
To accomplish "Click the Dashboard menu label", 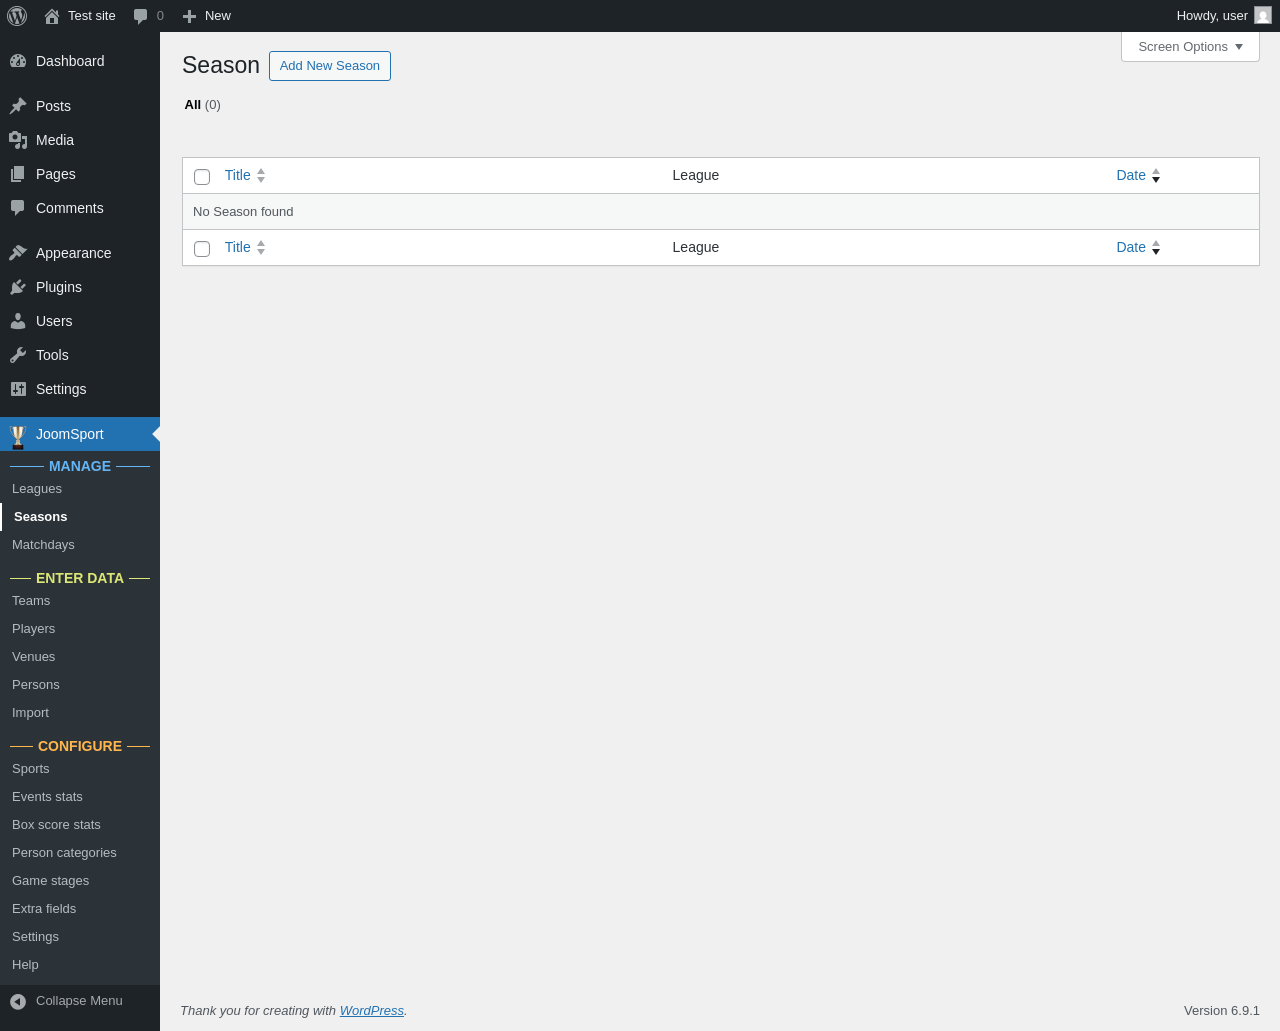I will (70, 61).
